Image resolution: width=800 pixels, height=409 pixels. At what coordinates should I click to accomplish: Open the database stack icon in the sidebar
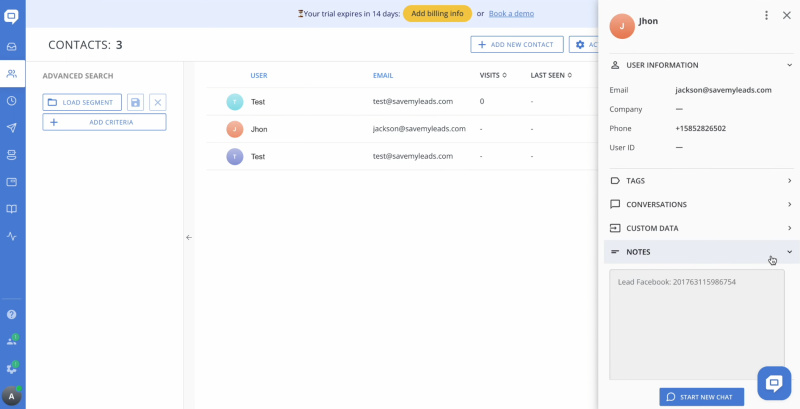11,155
